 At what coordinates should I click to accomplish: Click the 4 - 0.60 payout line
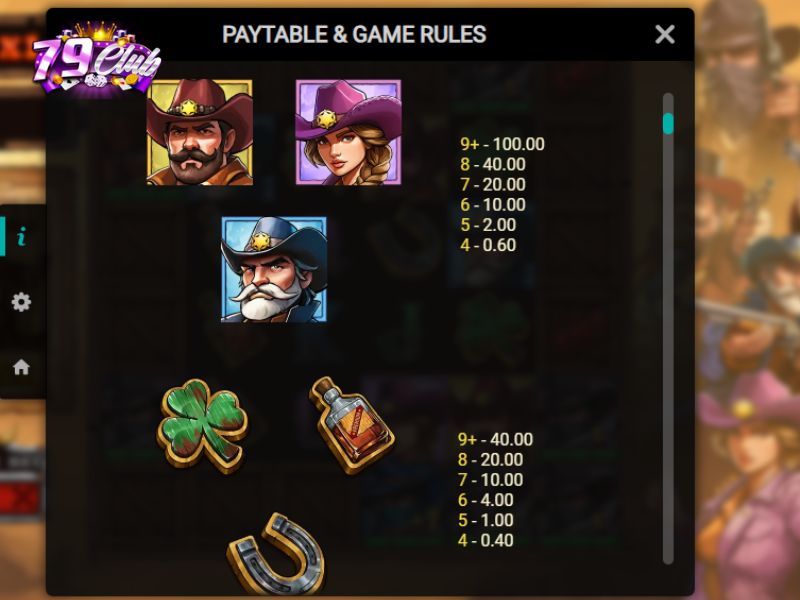point(488,245)
